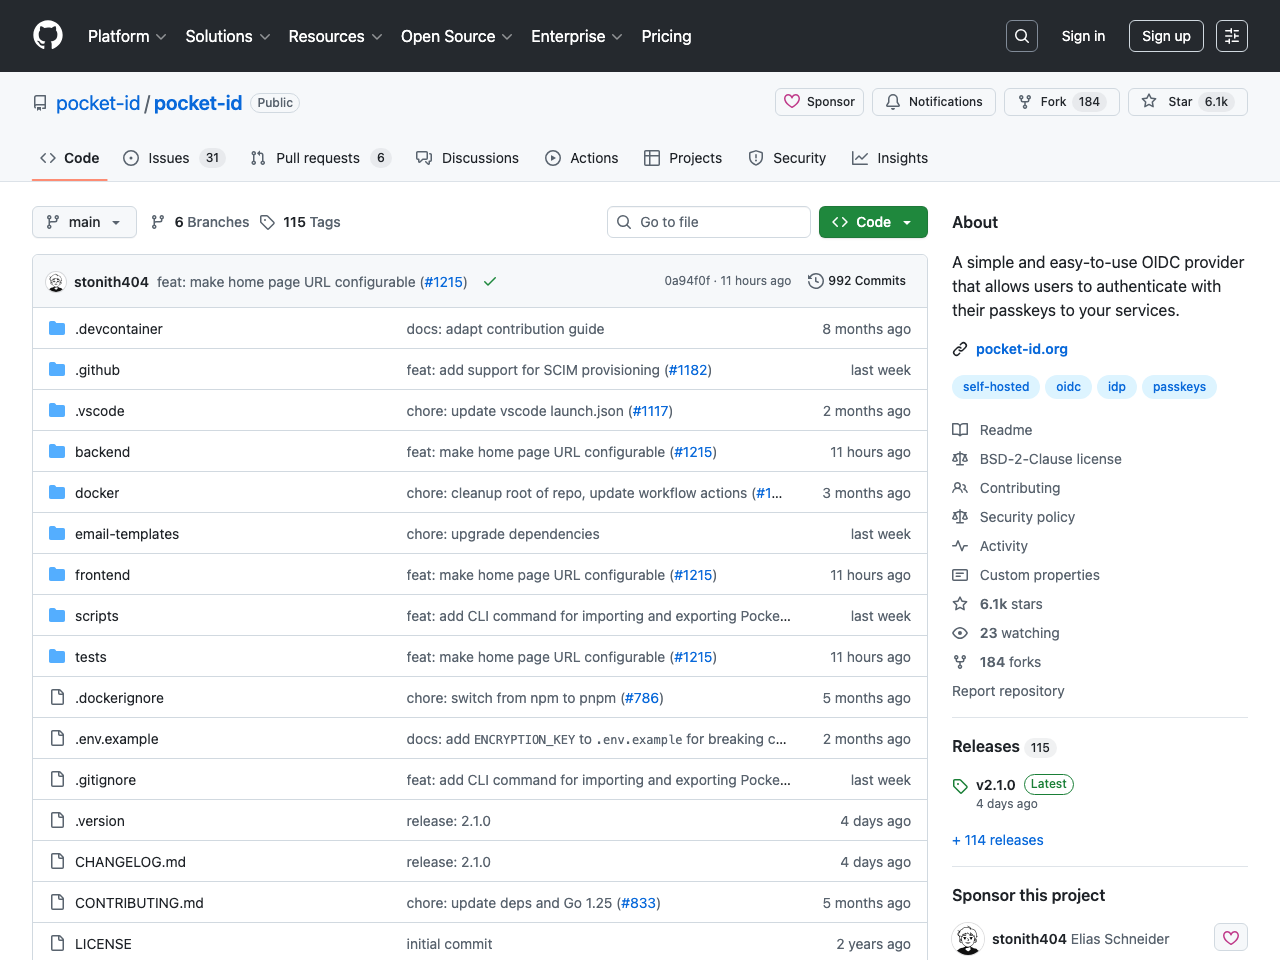1280x960 pixels.
Task: Click the green commit status checkmark
Action: [490, 282]
